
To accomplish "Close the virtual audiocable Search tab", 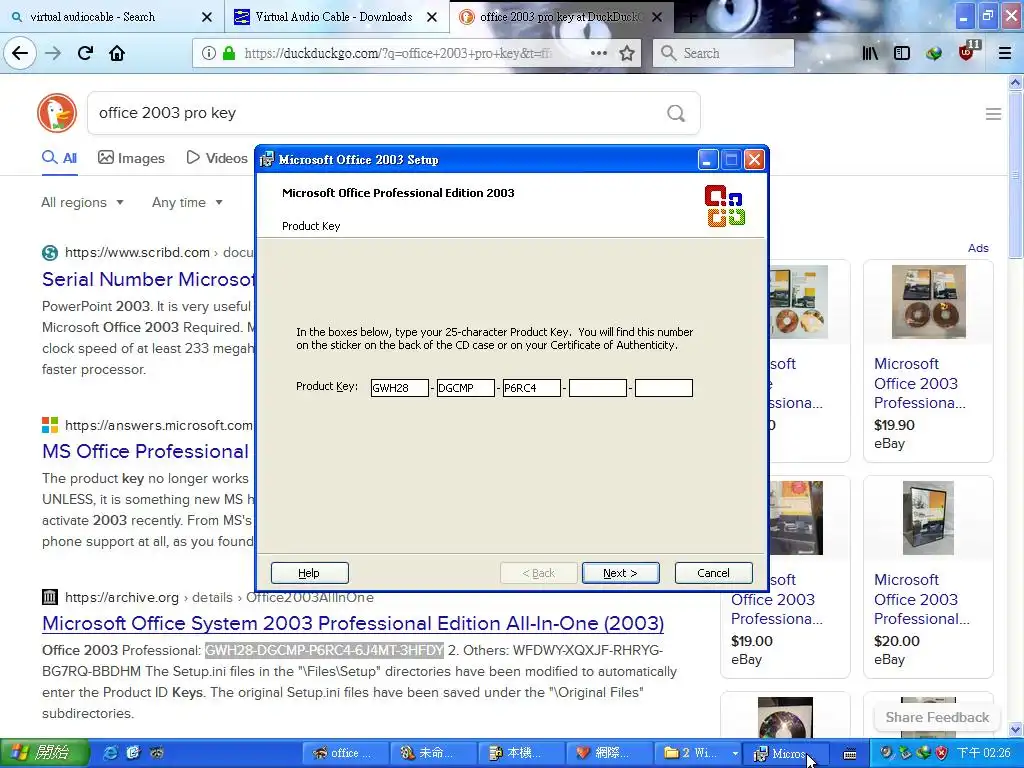I will (206, 17).
